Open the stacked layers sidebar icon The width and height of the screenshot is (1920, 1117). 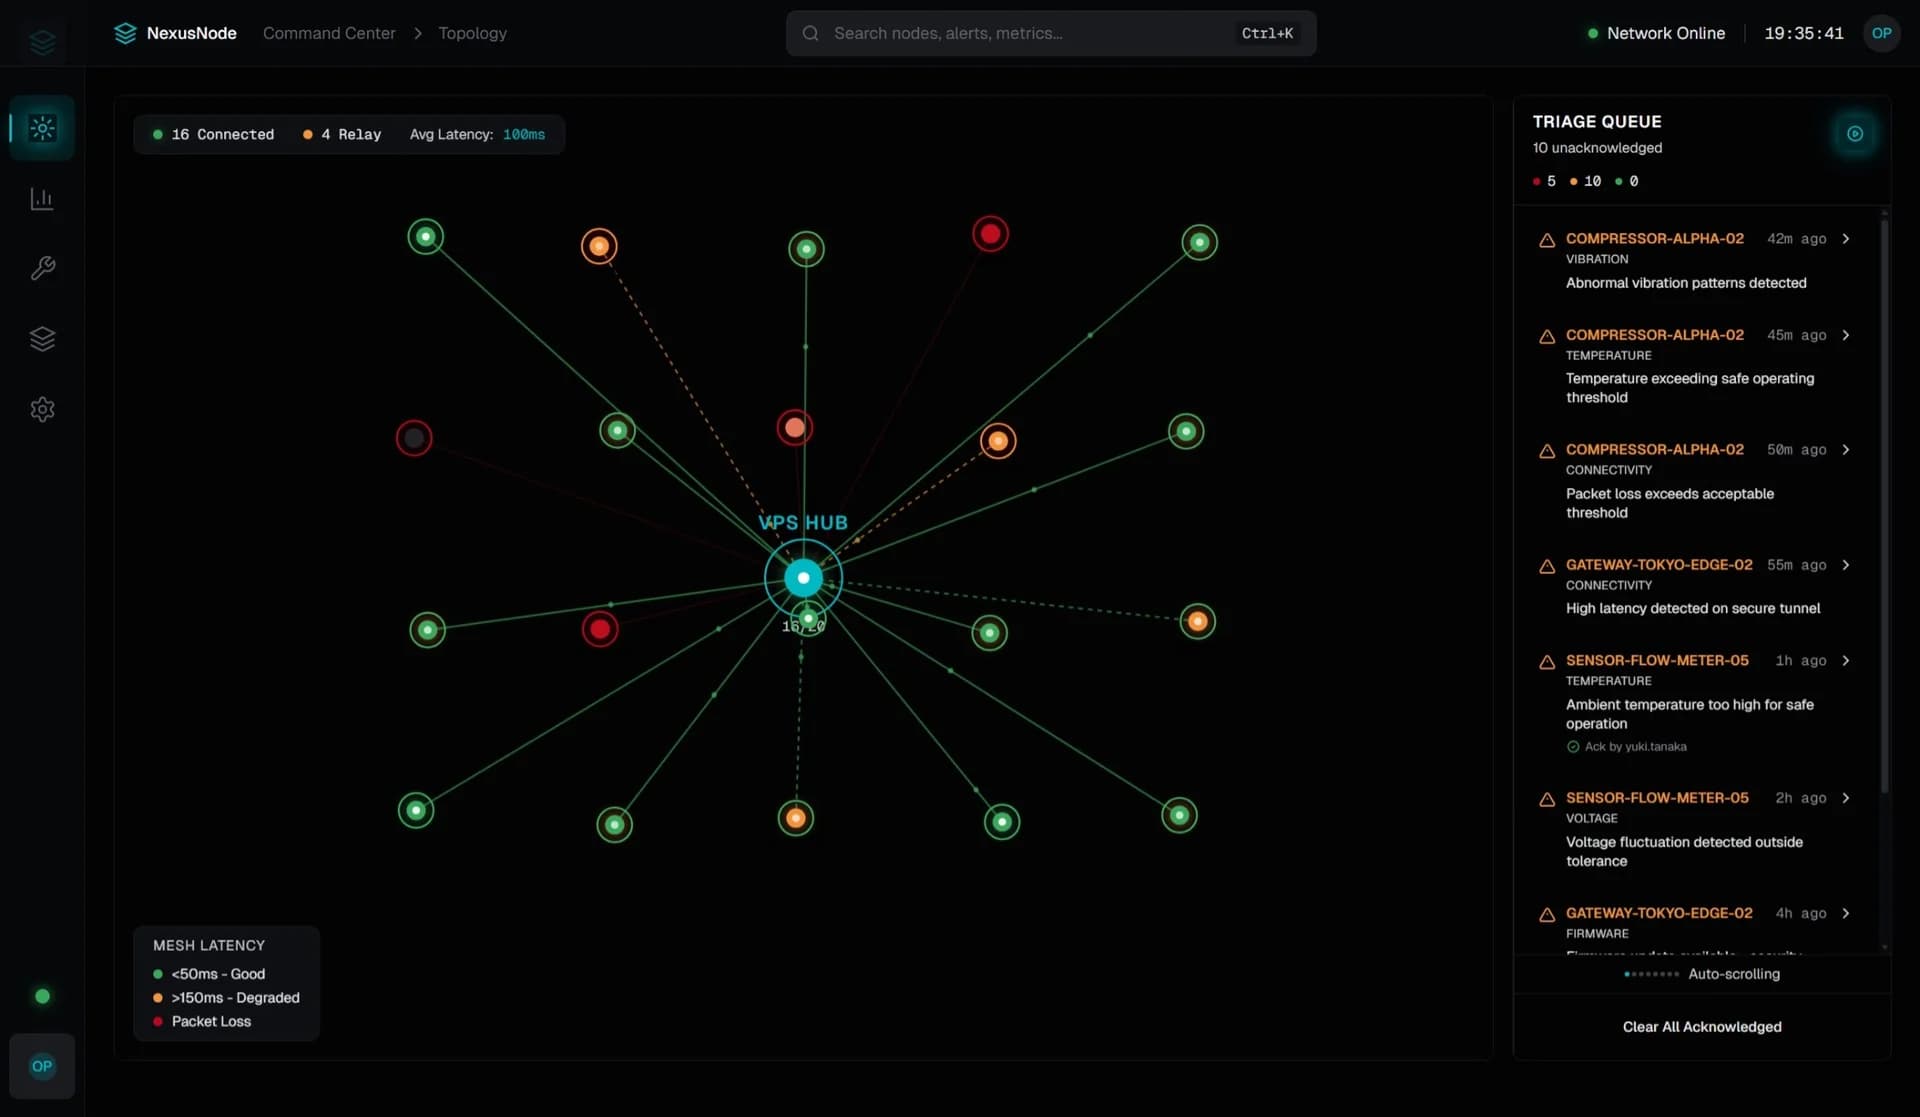(42, 339)
